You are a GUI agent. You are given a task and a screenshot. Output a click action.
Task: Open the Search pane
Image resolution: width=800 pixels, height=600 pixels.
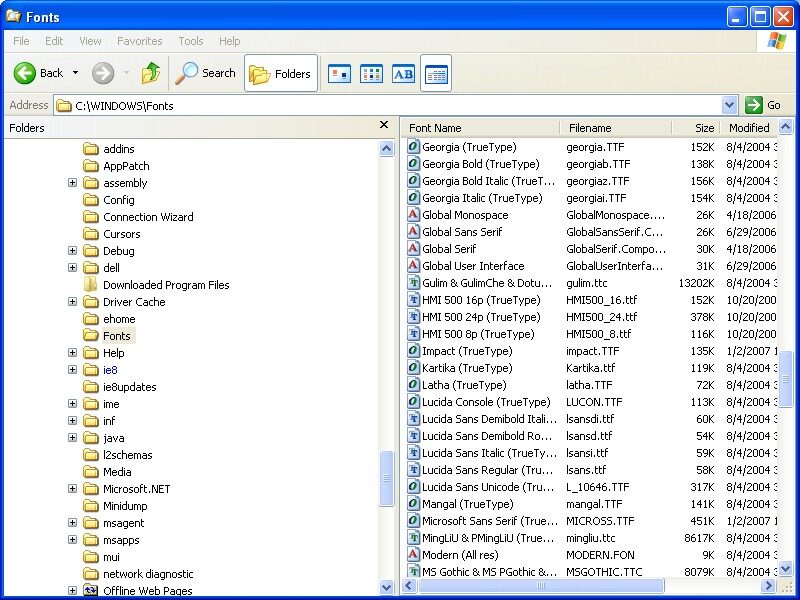tap(206, 73)
